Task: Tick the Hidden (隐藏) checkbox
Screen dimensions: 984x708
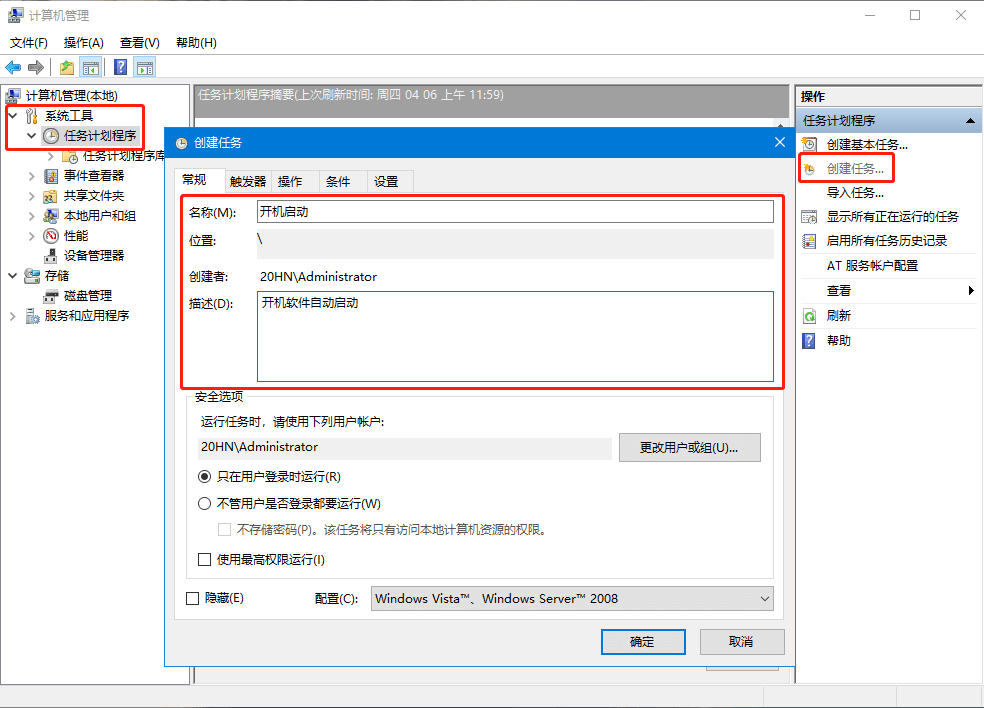Action: click(193, 598)
